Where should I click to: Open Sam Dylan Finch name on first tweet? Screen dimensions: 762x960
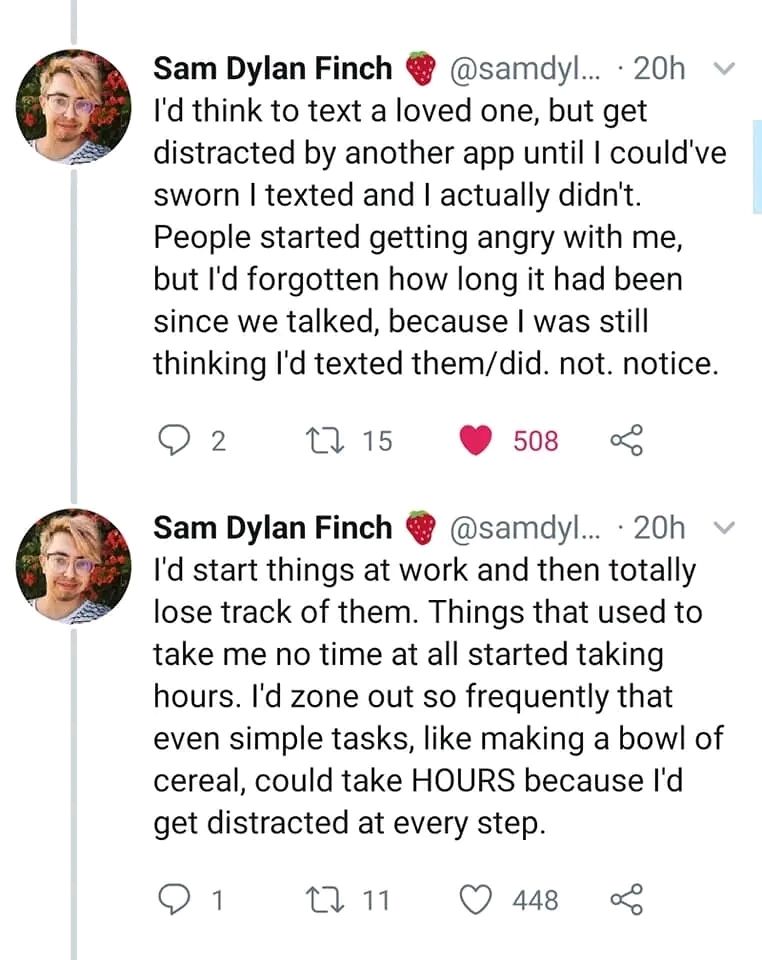coord(272,68)
